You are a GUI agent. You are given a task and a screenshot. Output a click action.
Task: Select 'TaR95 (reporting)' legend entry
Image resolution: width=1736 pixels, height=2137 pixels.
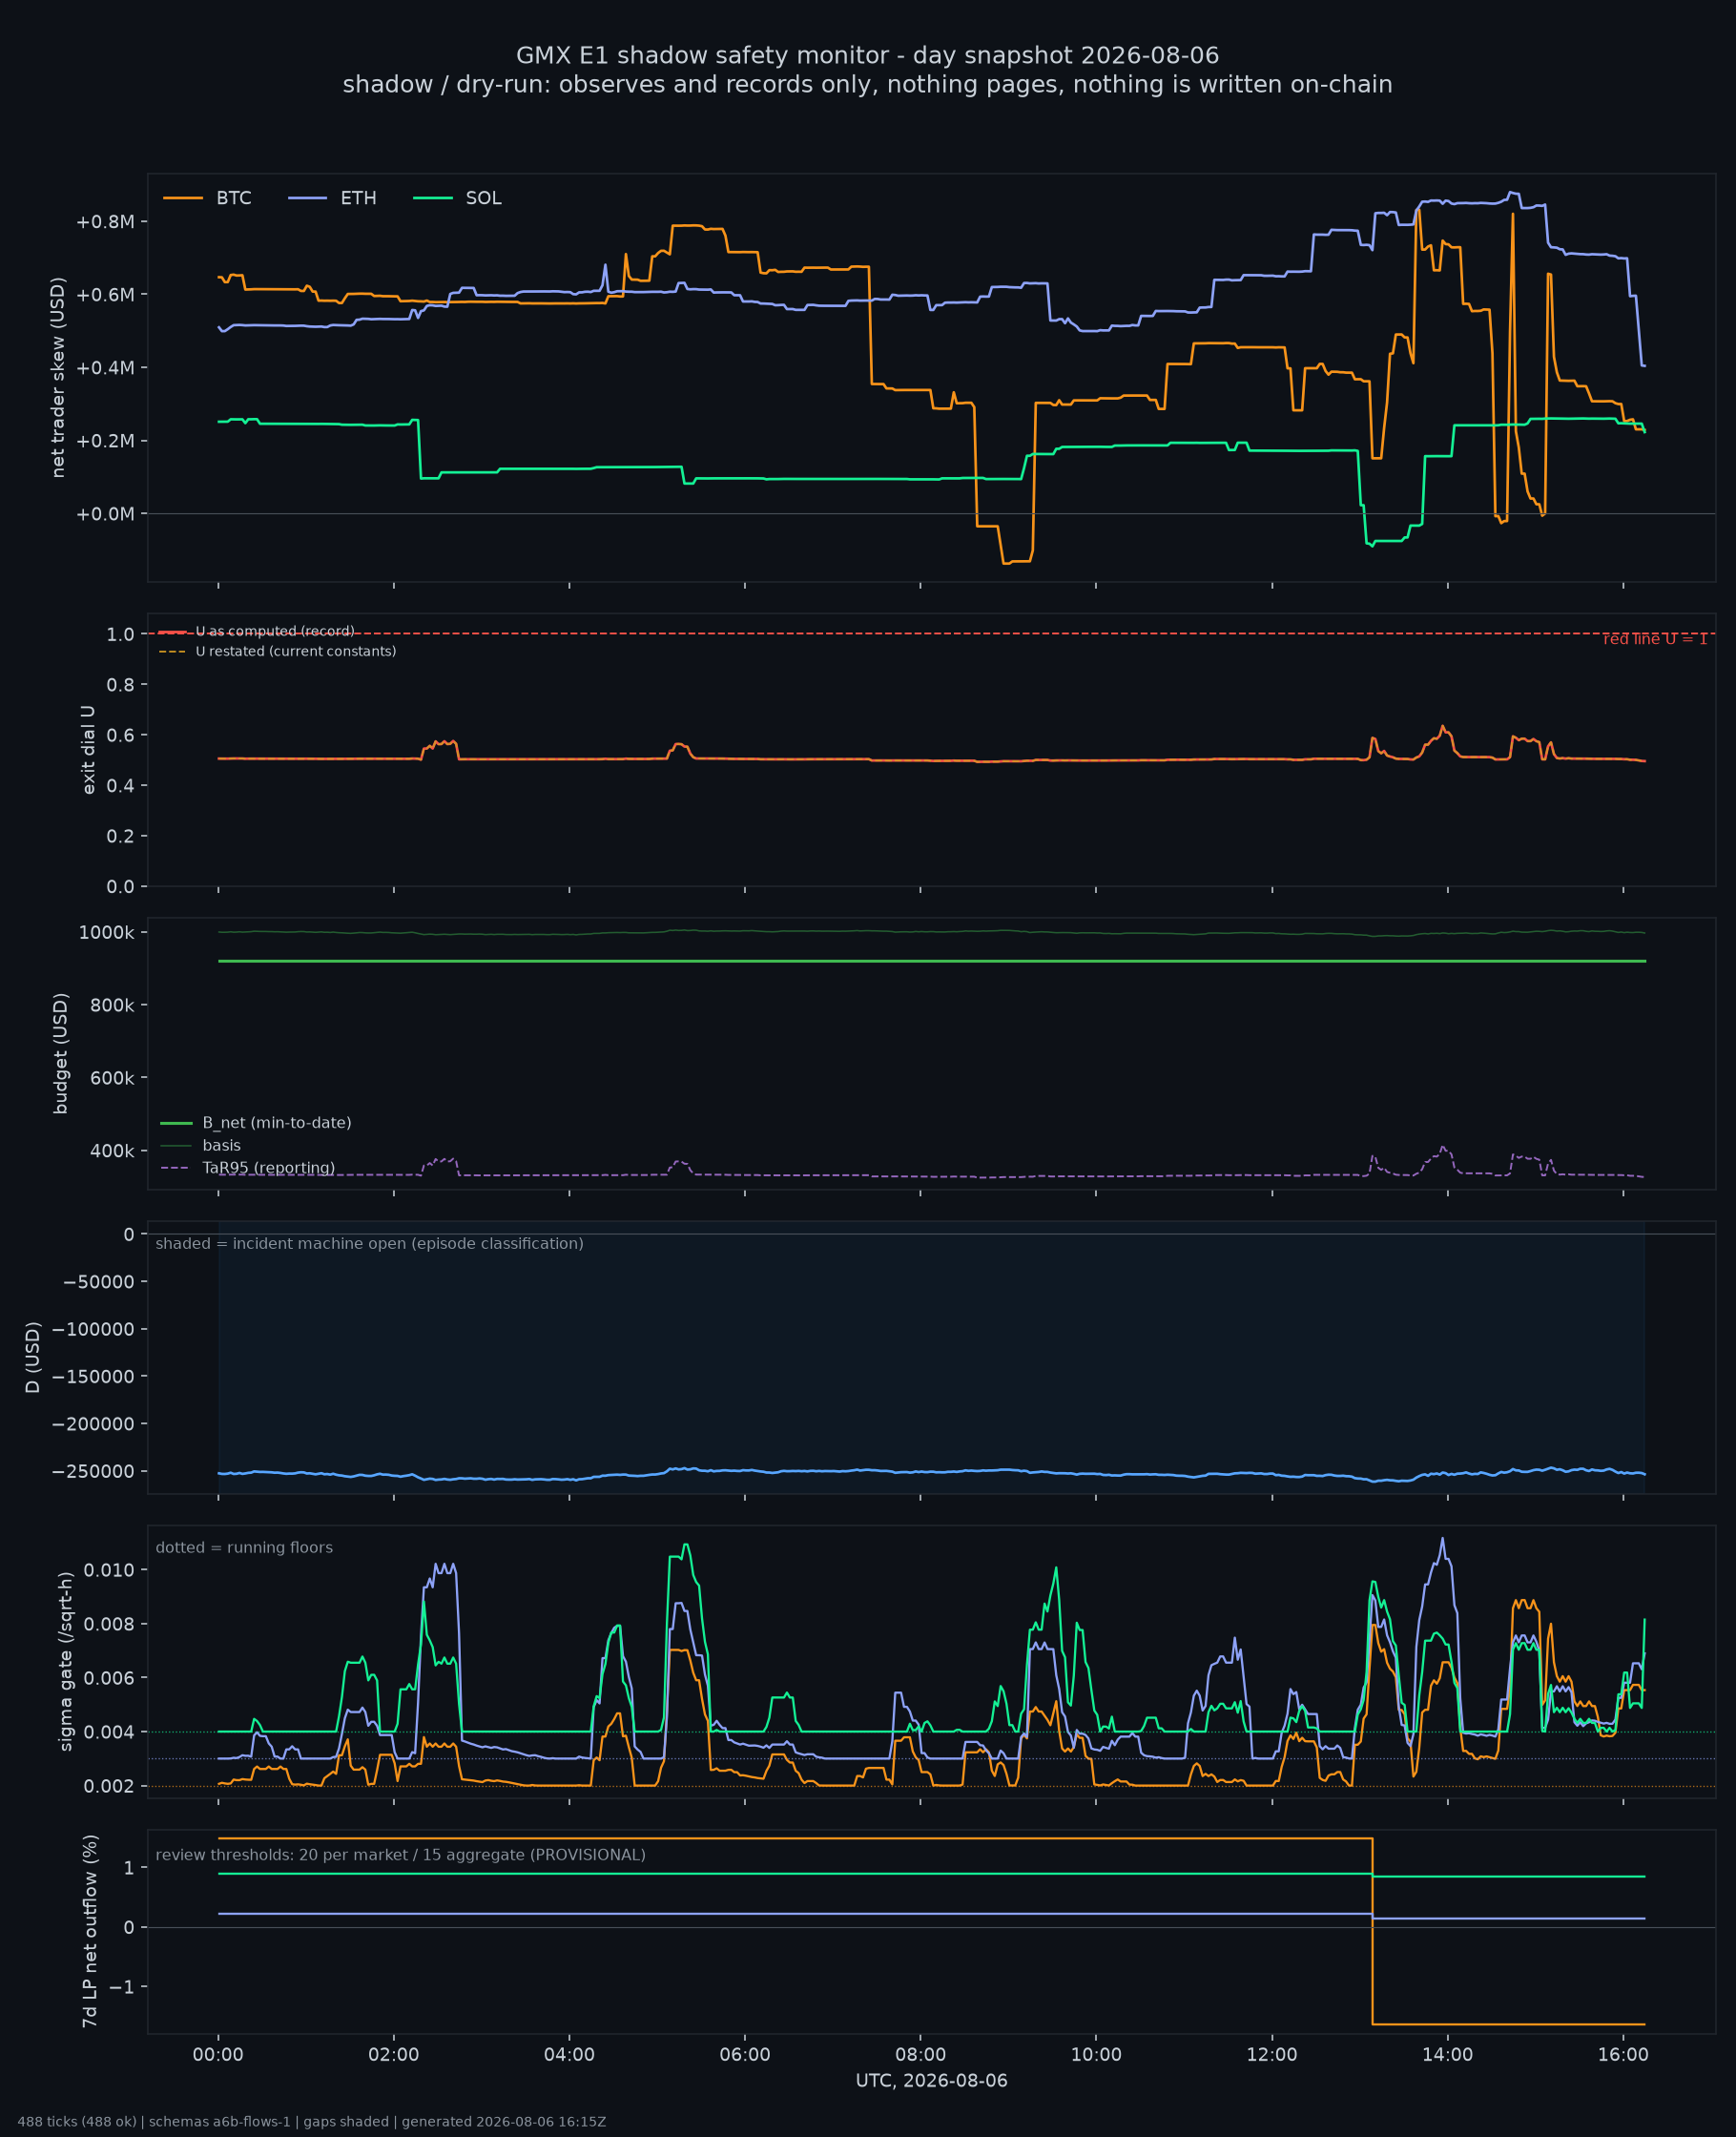coord(248,1168)
